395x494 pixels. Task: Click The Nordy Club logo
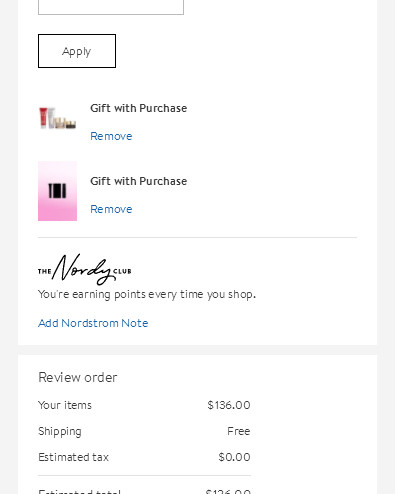[85, 269]
